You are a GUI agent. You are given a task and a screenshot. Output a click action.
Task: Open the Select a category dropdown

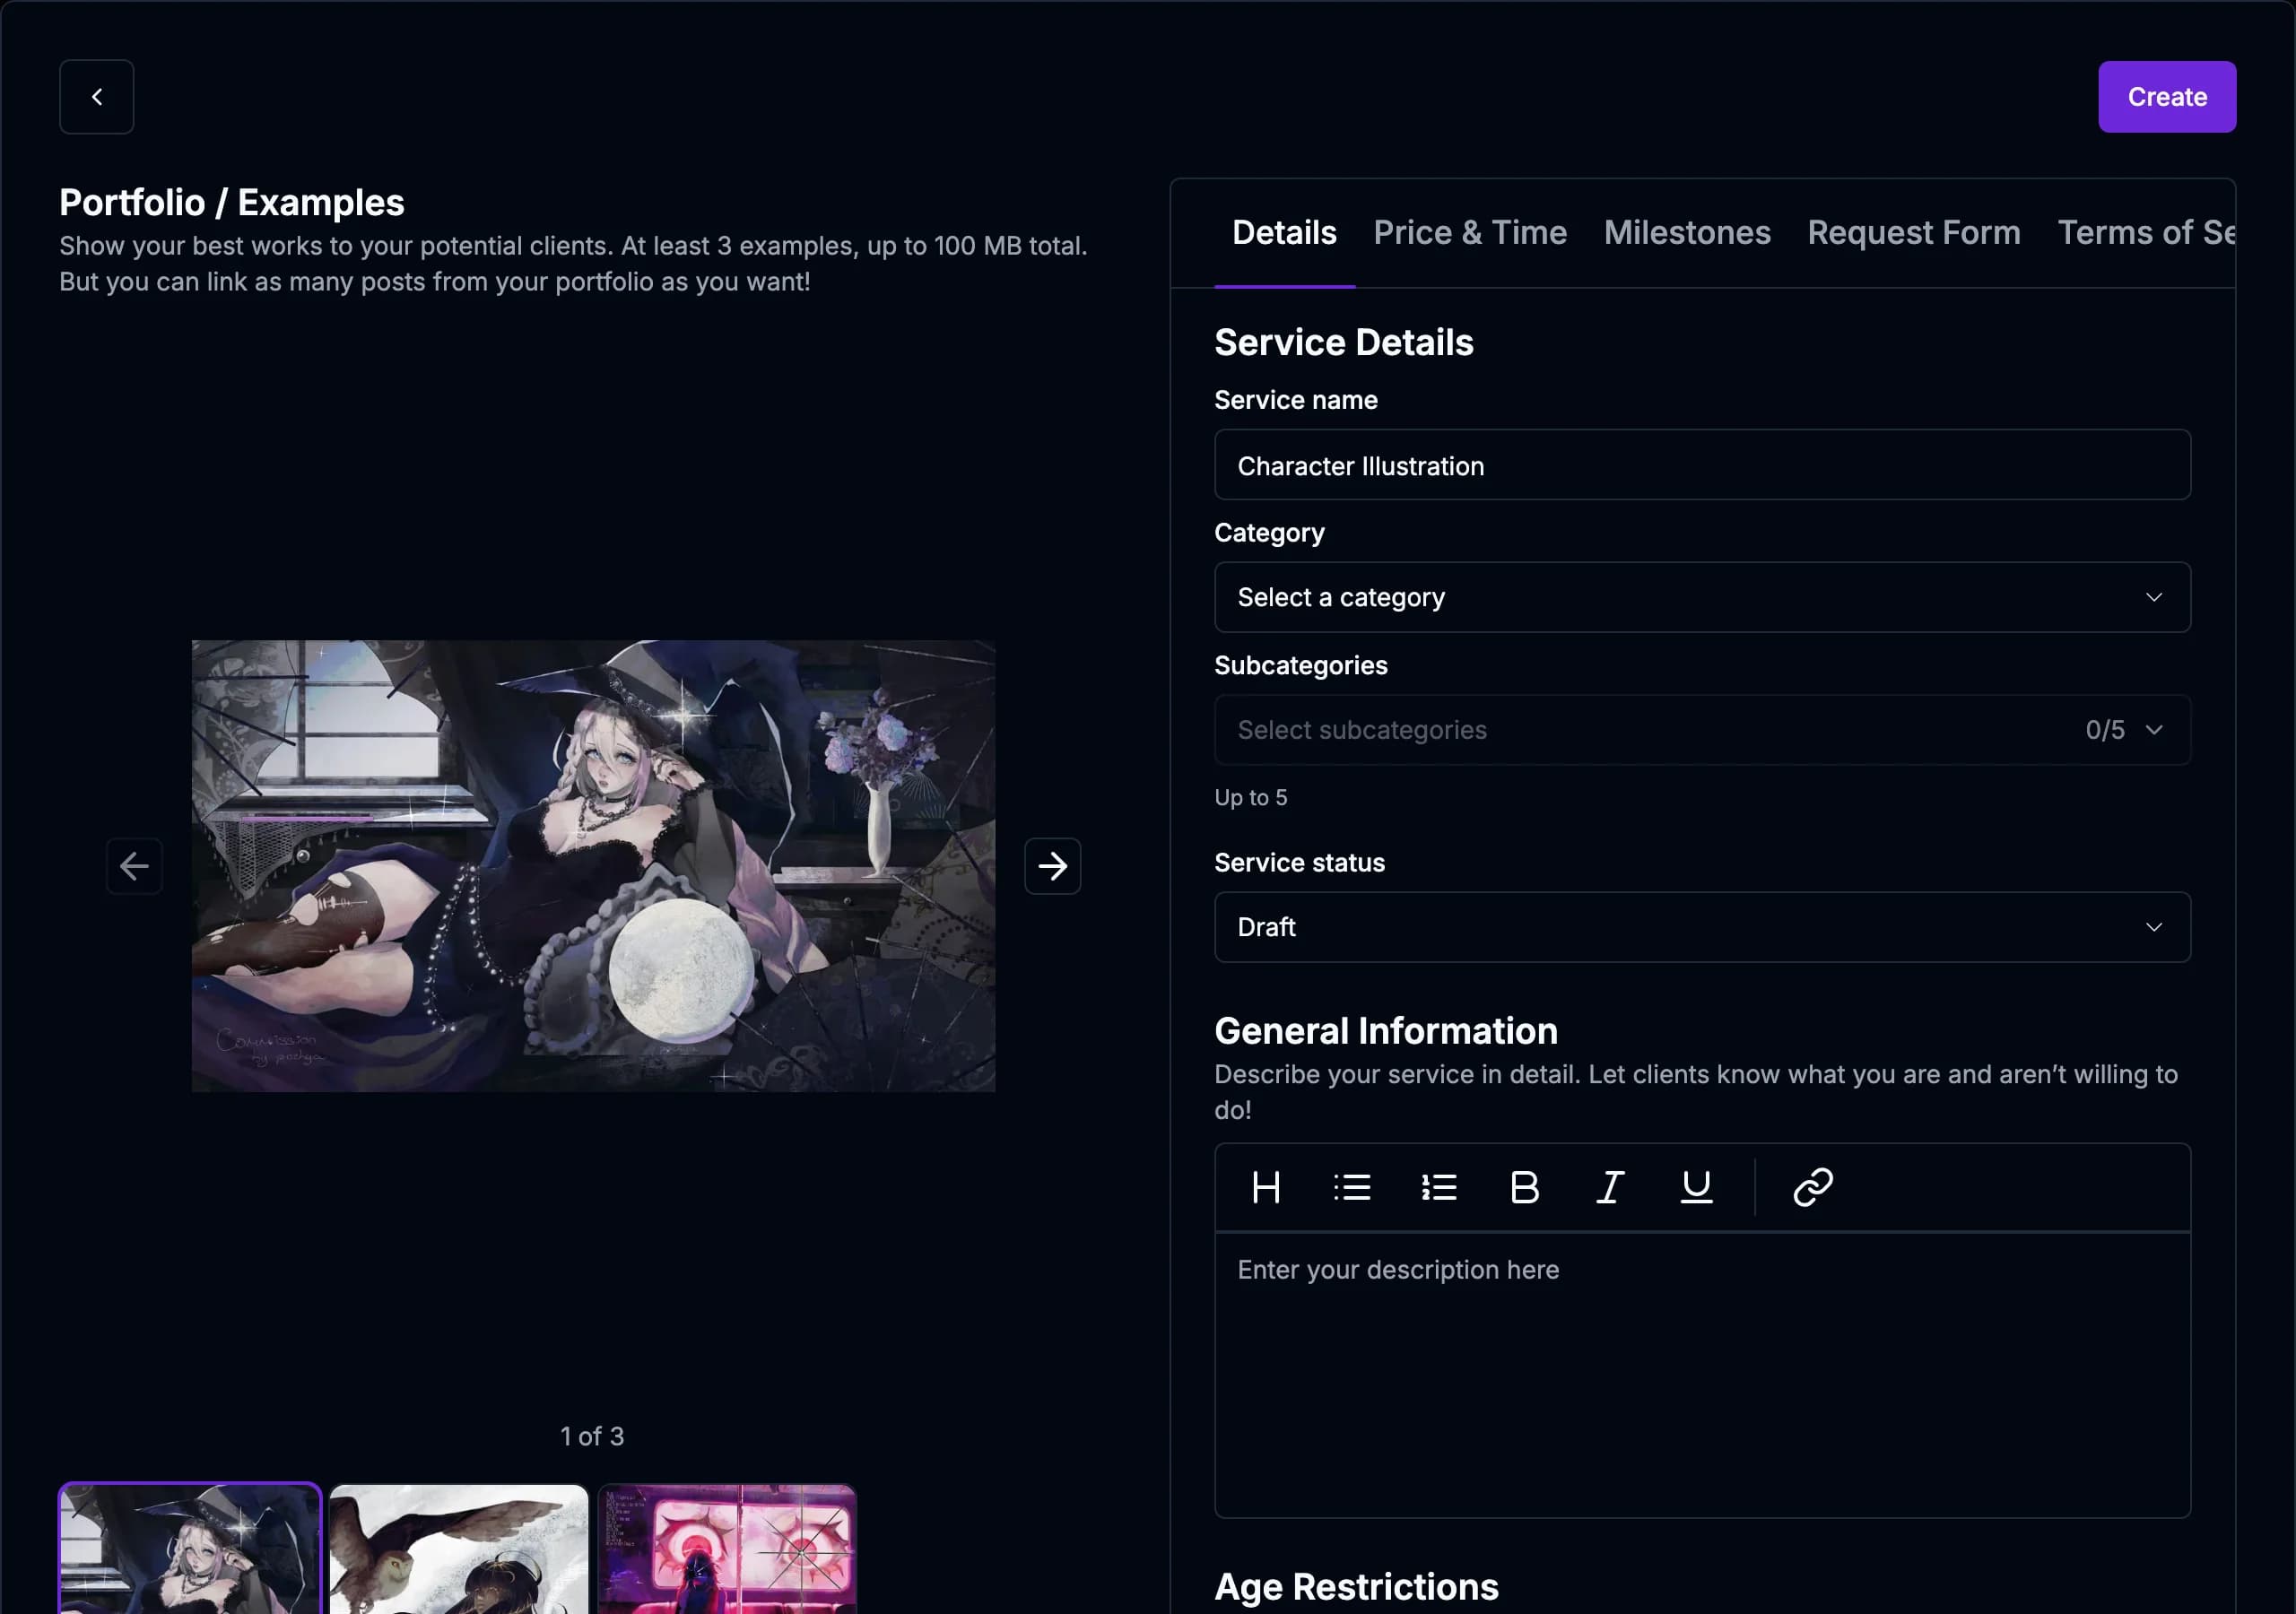(1702, 597)
